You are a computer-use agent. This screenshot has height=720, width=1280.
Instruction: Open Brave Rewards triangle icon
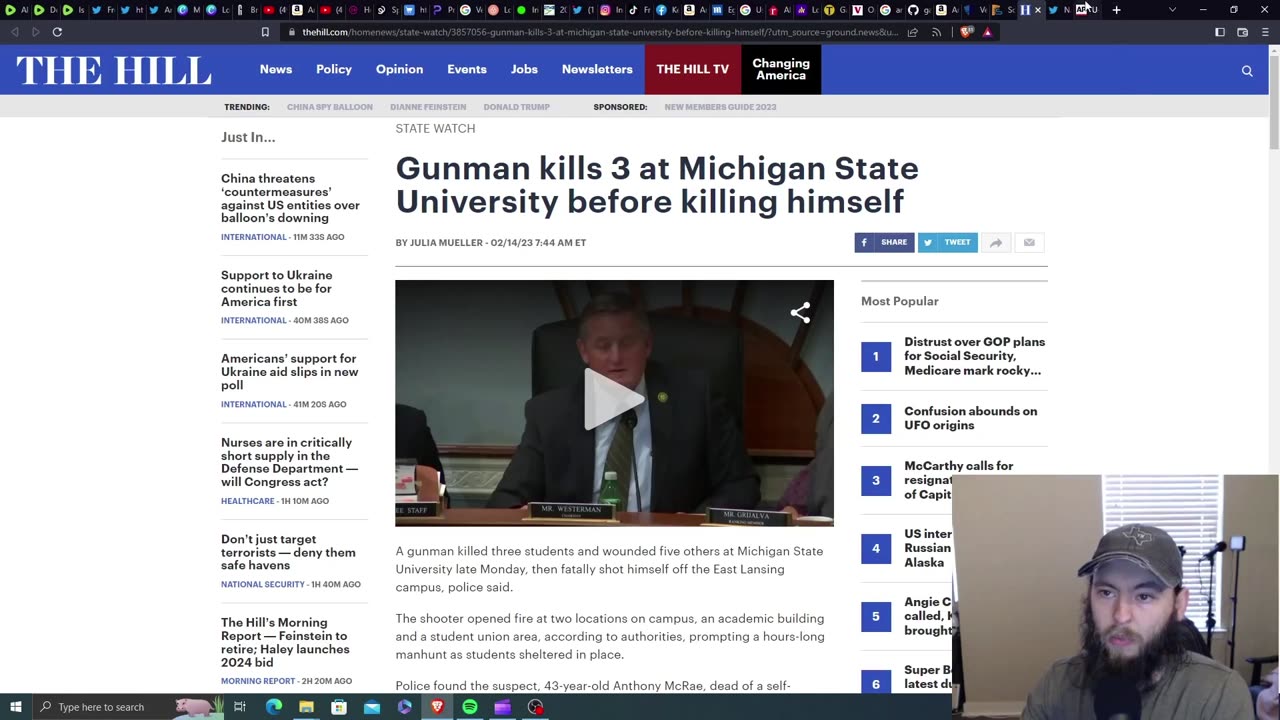click(987, 32)
